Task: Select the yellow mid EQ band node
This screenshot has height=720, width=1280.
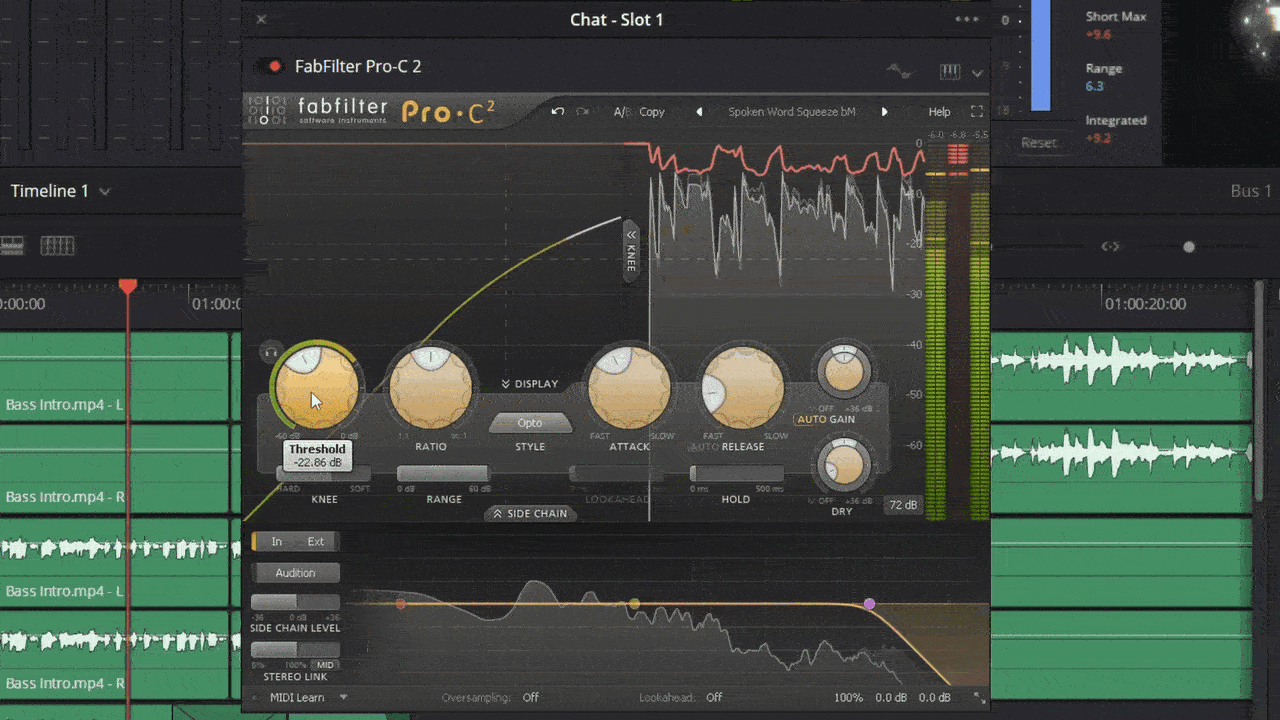Action: pyautogui.click(x=634, y=604)
